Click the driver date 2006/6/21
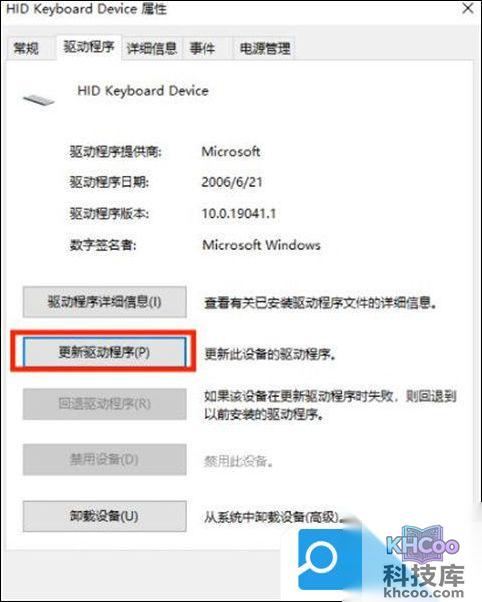 coord(232,182)
